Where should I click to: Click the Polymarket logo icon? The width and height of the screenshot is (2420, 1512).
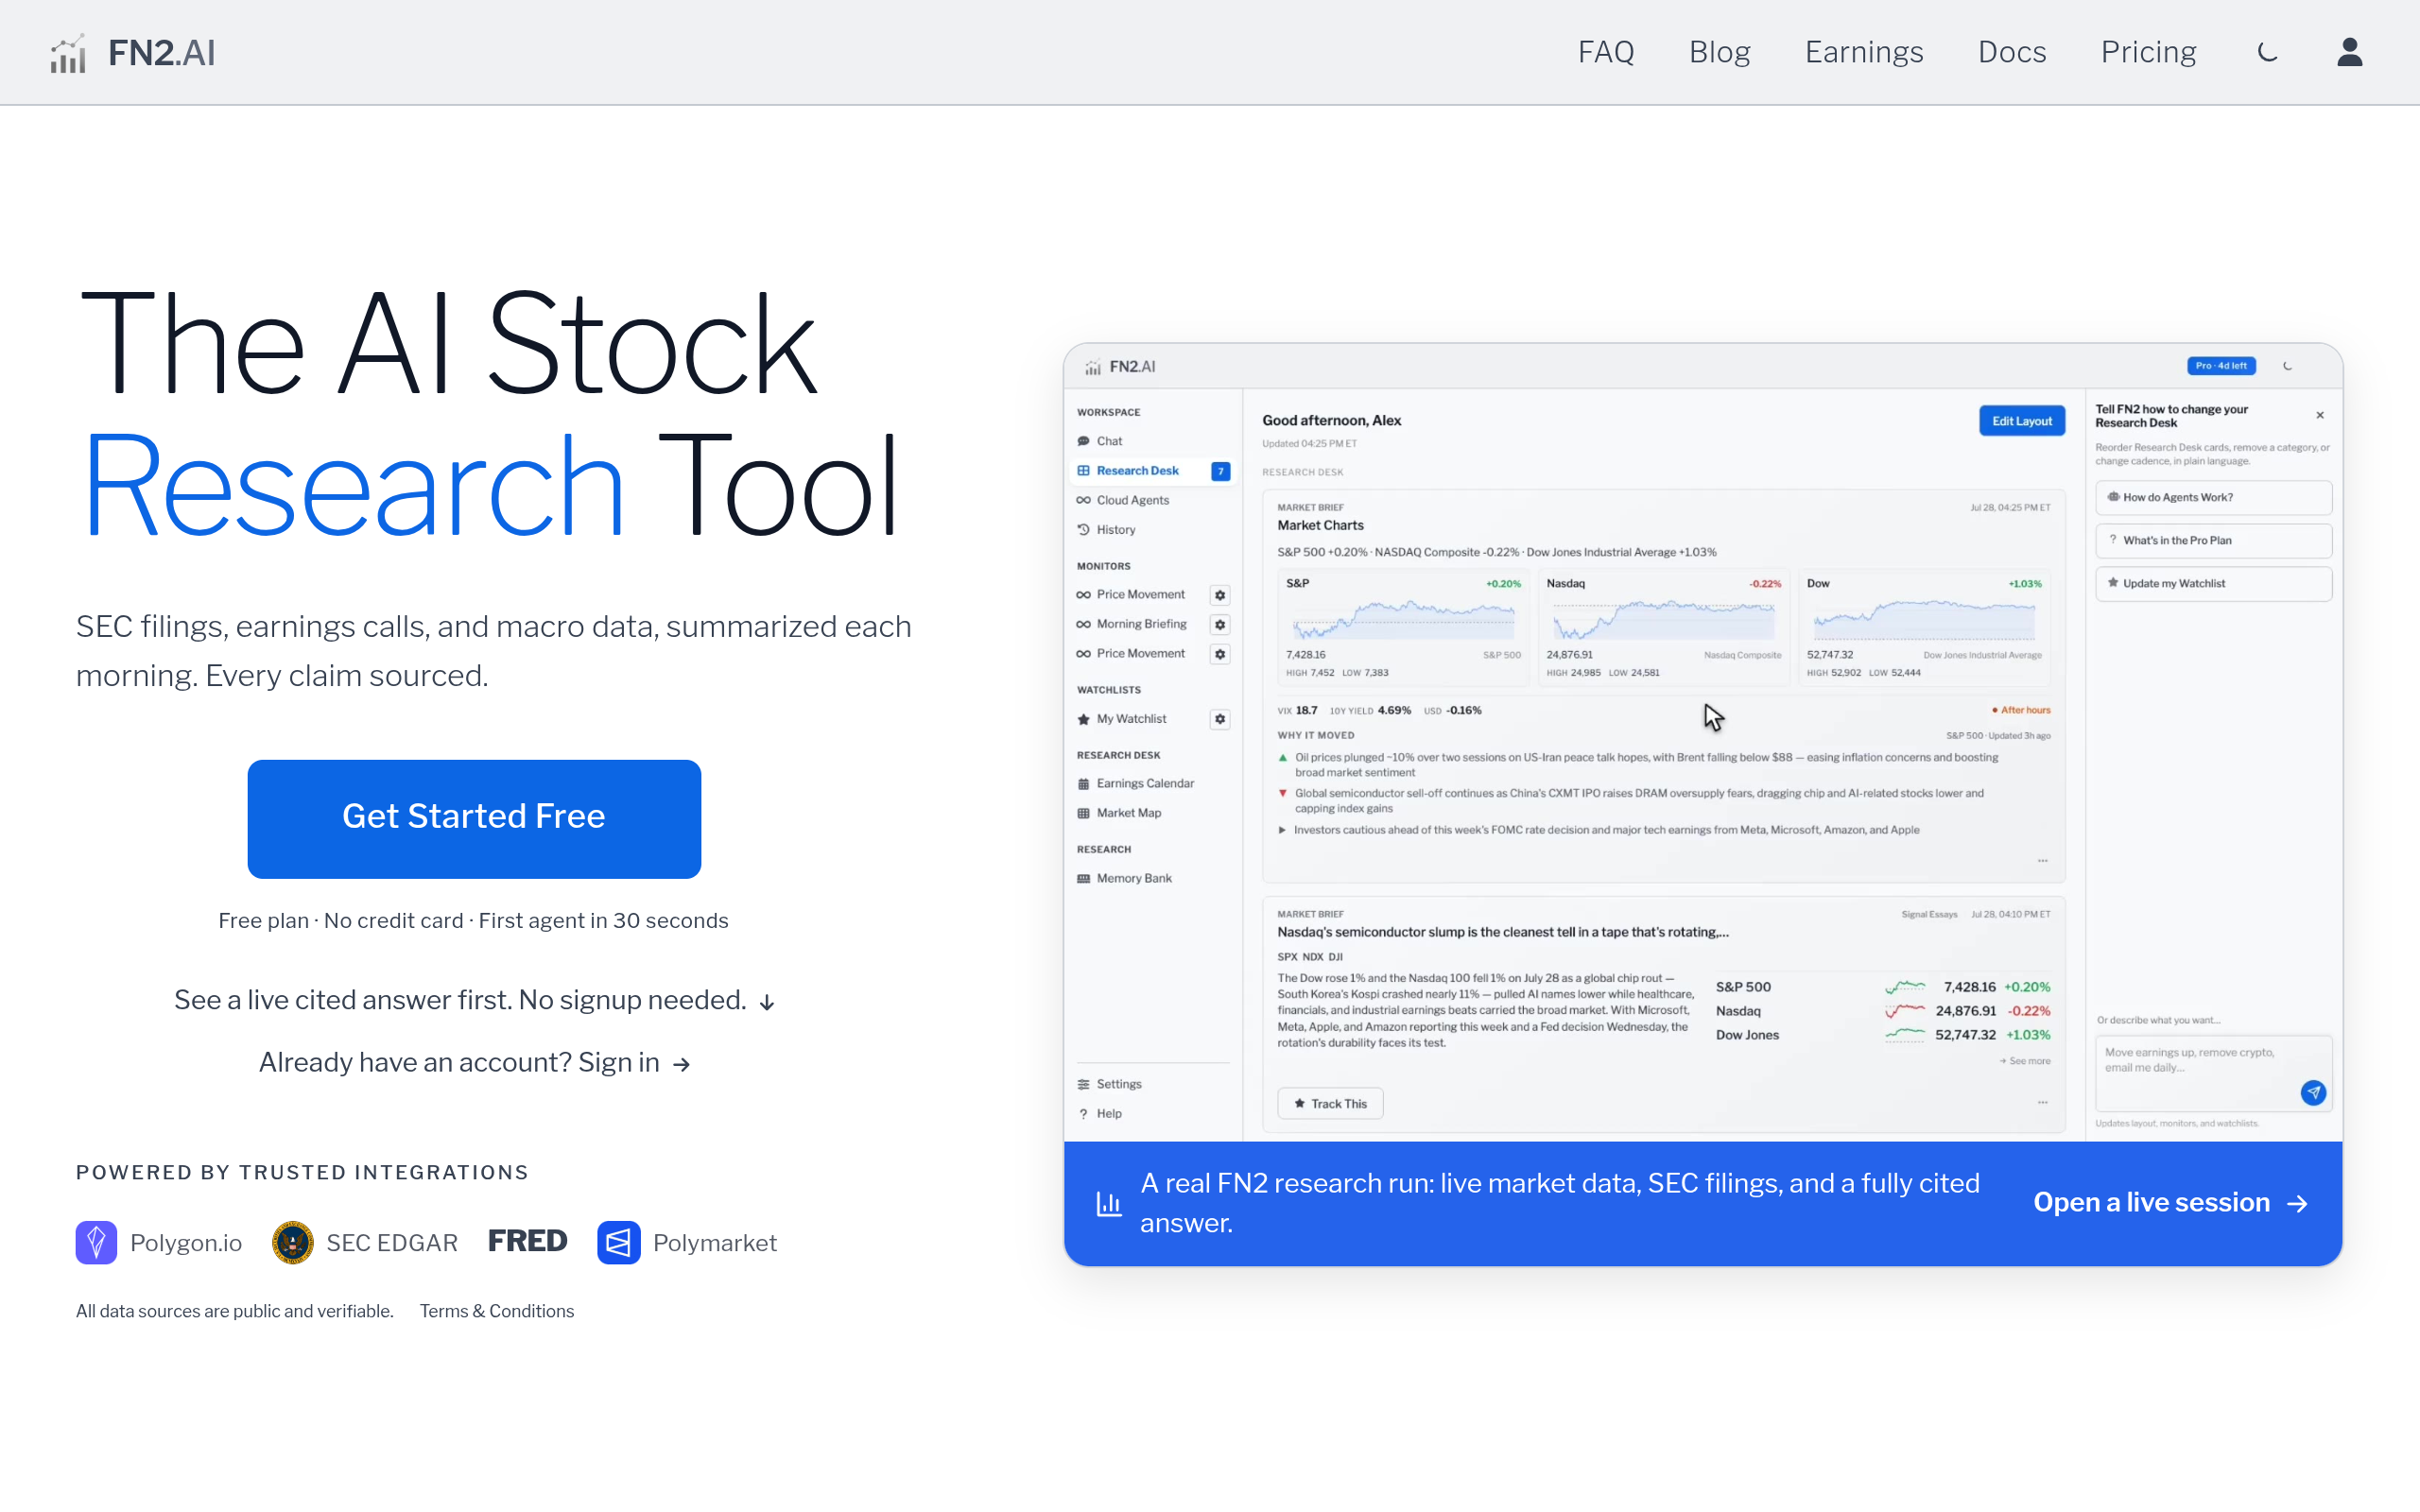[x=618, y=1242]
